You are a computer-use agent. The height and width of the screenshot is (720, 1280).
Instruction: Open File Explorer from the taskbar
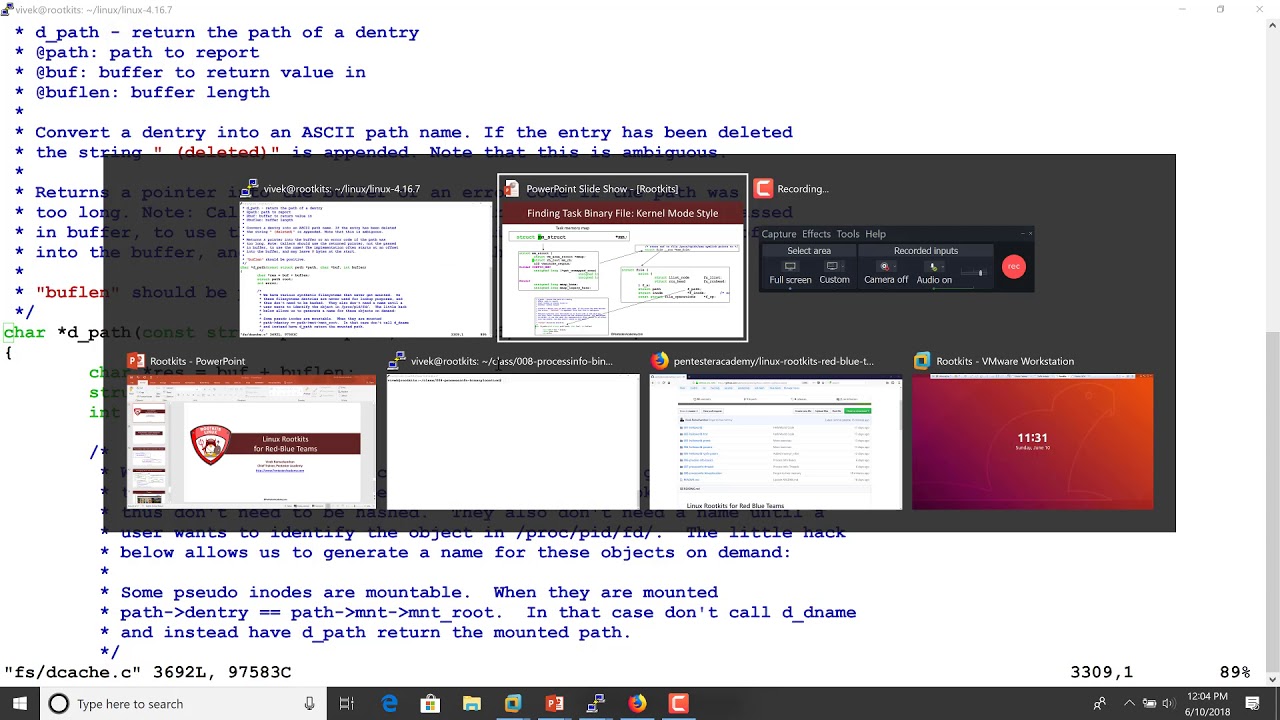[x=471, y=704]
